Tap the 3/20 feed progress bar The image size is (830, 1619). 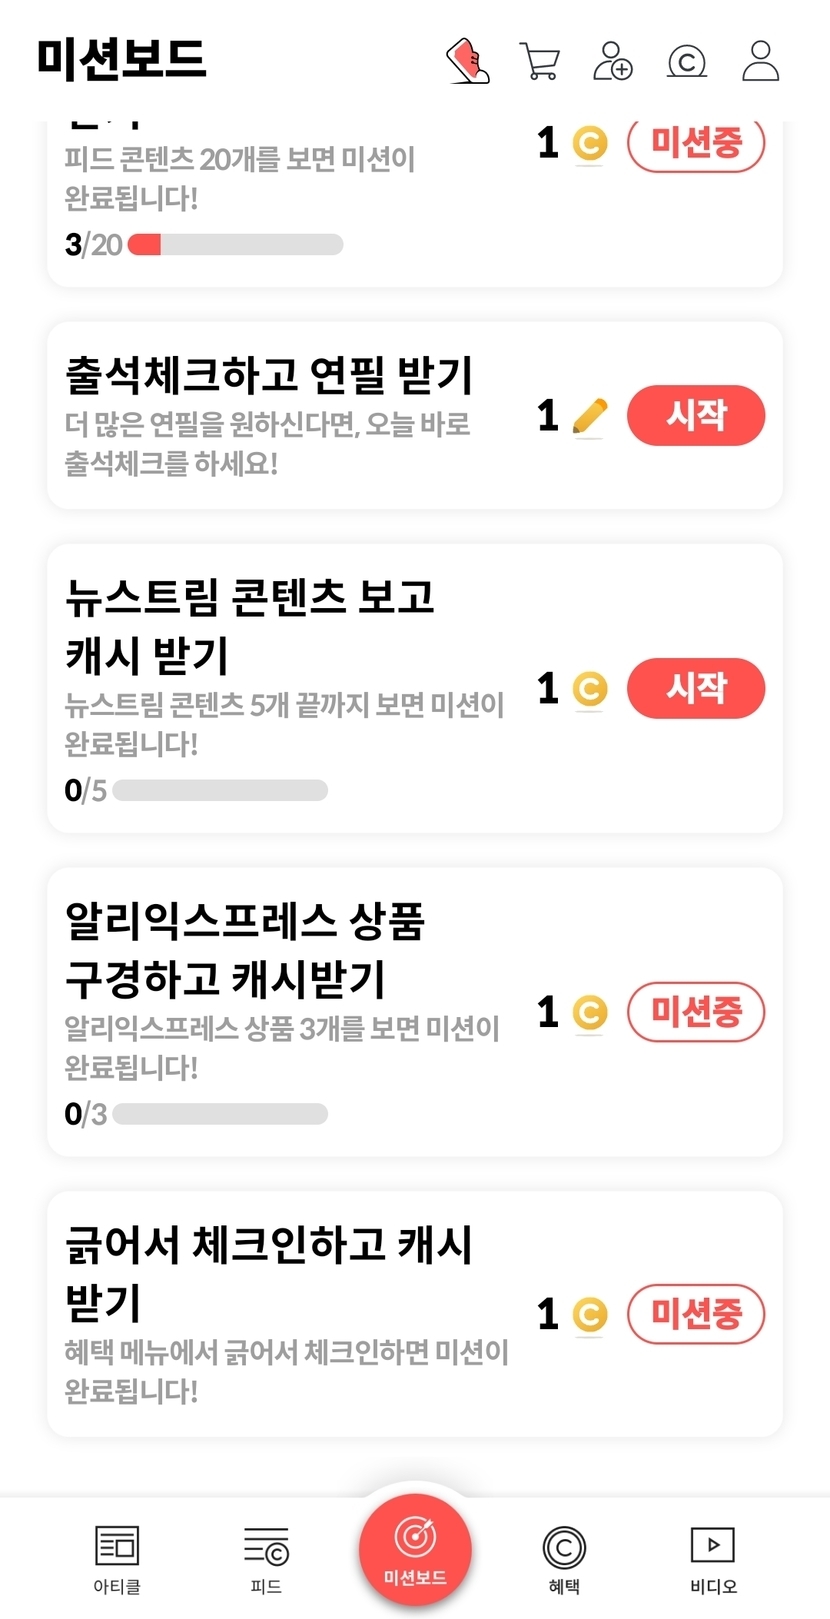pyautogui.click(x=236, y=245)
